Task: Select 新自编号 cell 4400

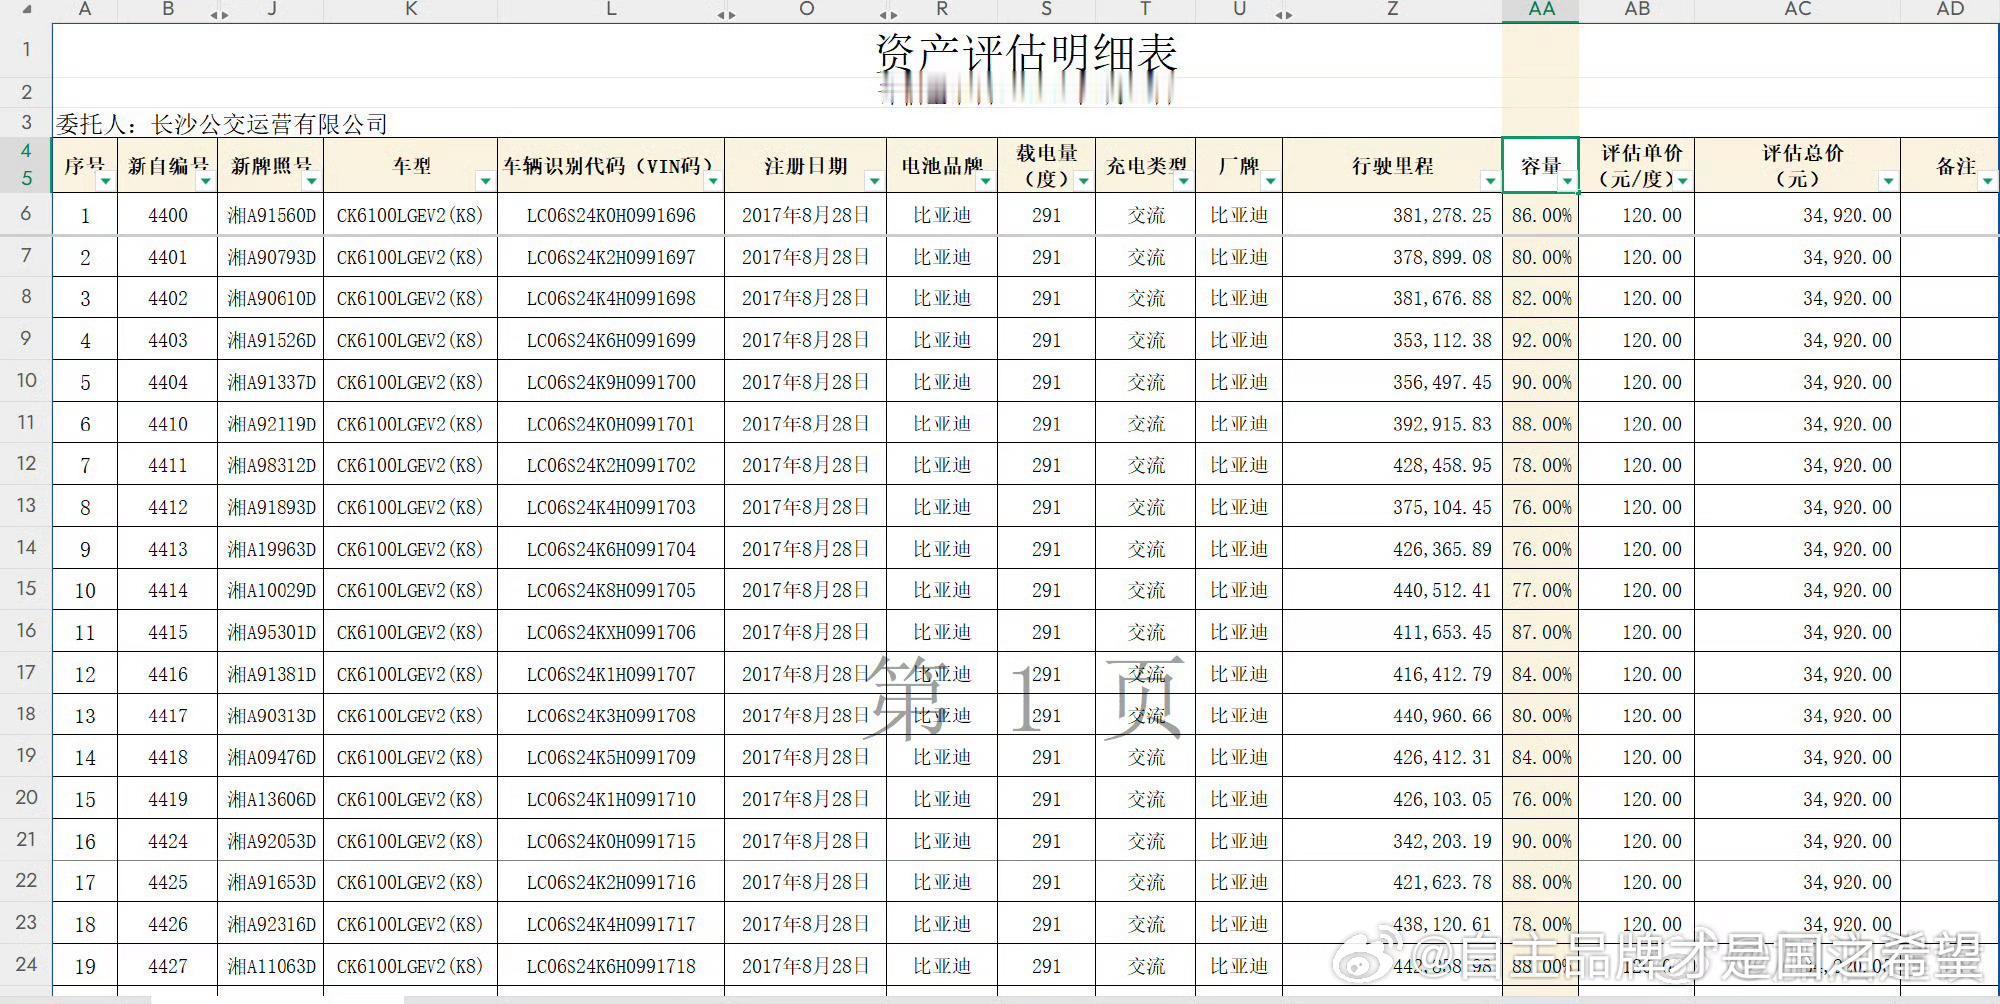Action: 168,215
